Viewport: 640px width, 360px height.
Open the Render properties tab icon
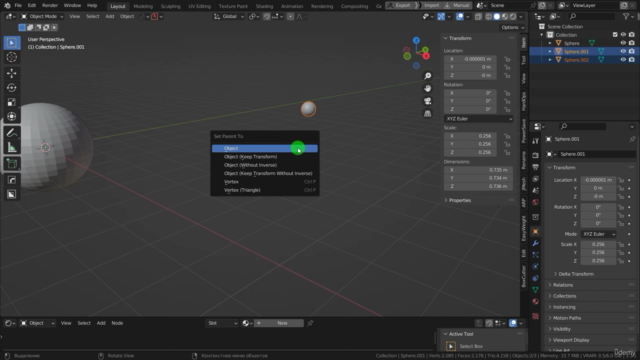(536, 156)
